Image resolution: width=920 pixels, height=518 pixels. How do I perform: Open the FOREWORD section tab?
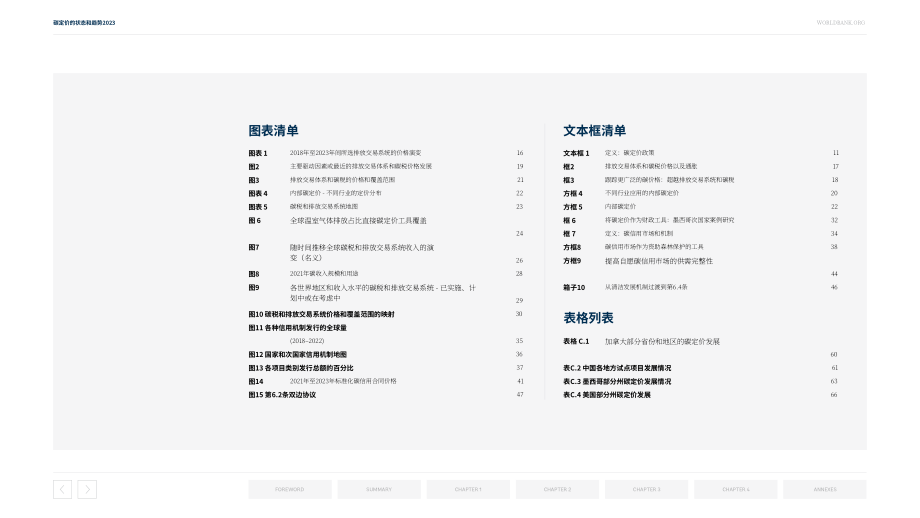pyautogui.click(x=290, y=489)
